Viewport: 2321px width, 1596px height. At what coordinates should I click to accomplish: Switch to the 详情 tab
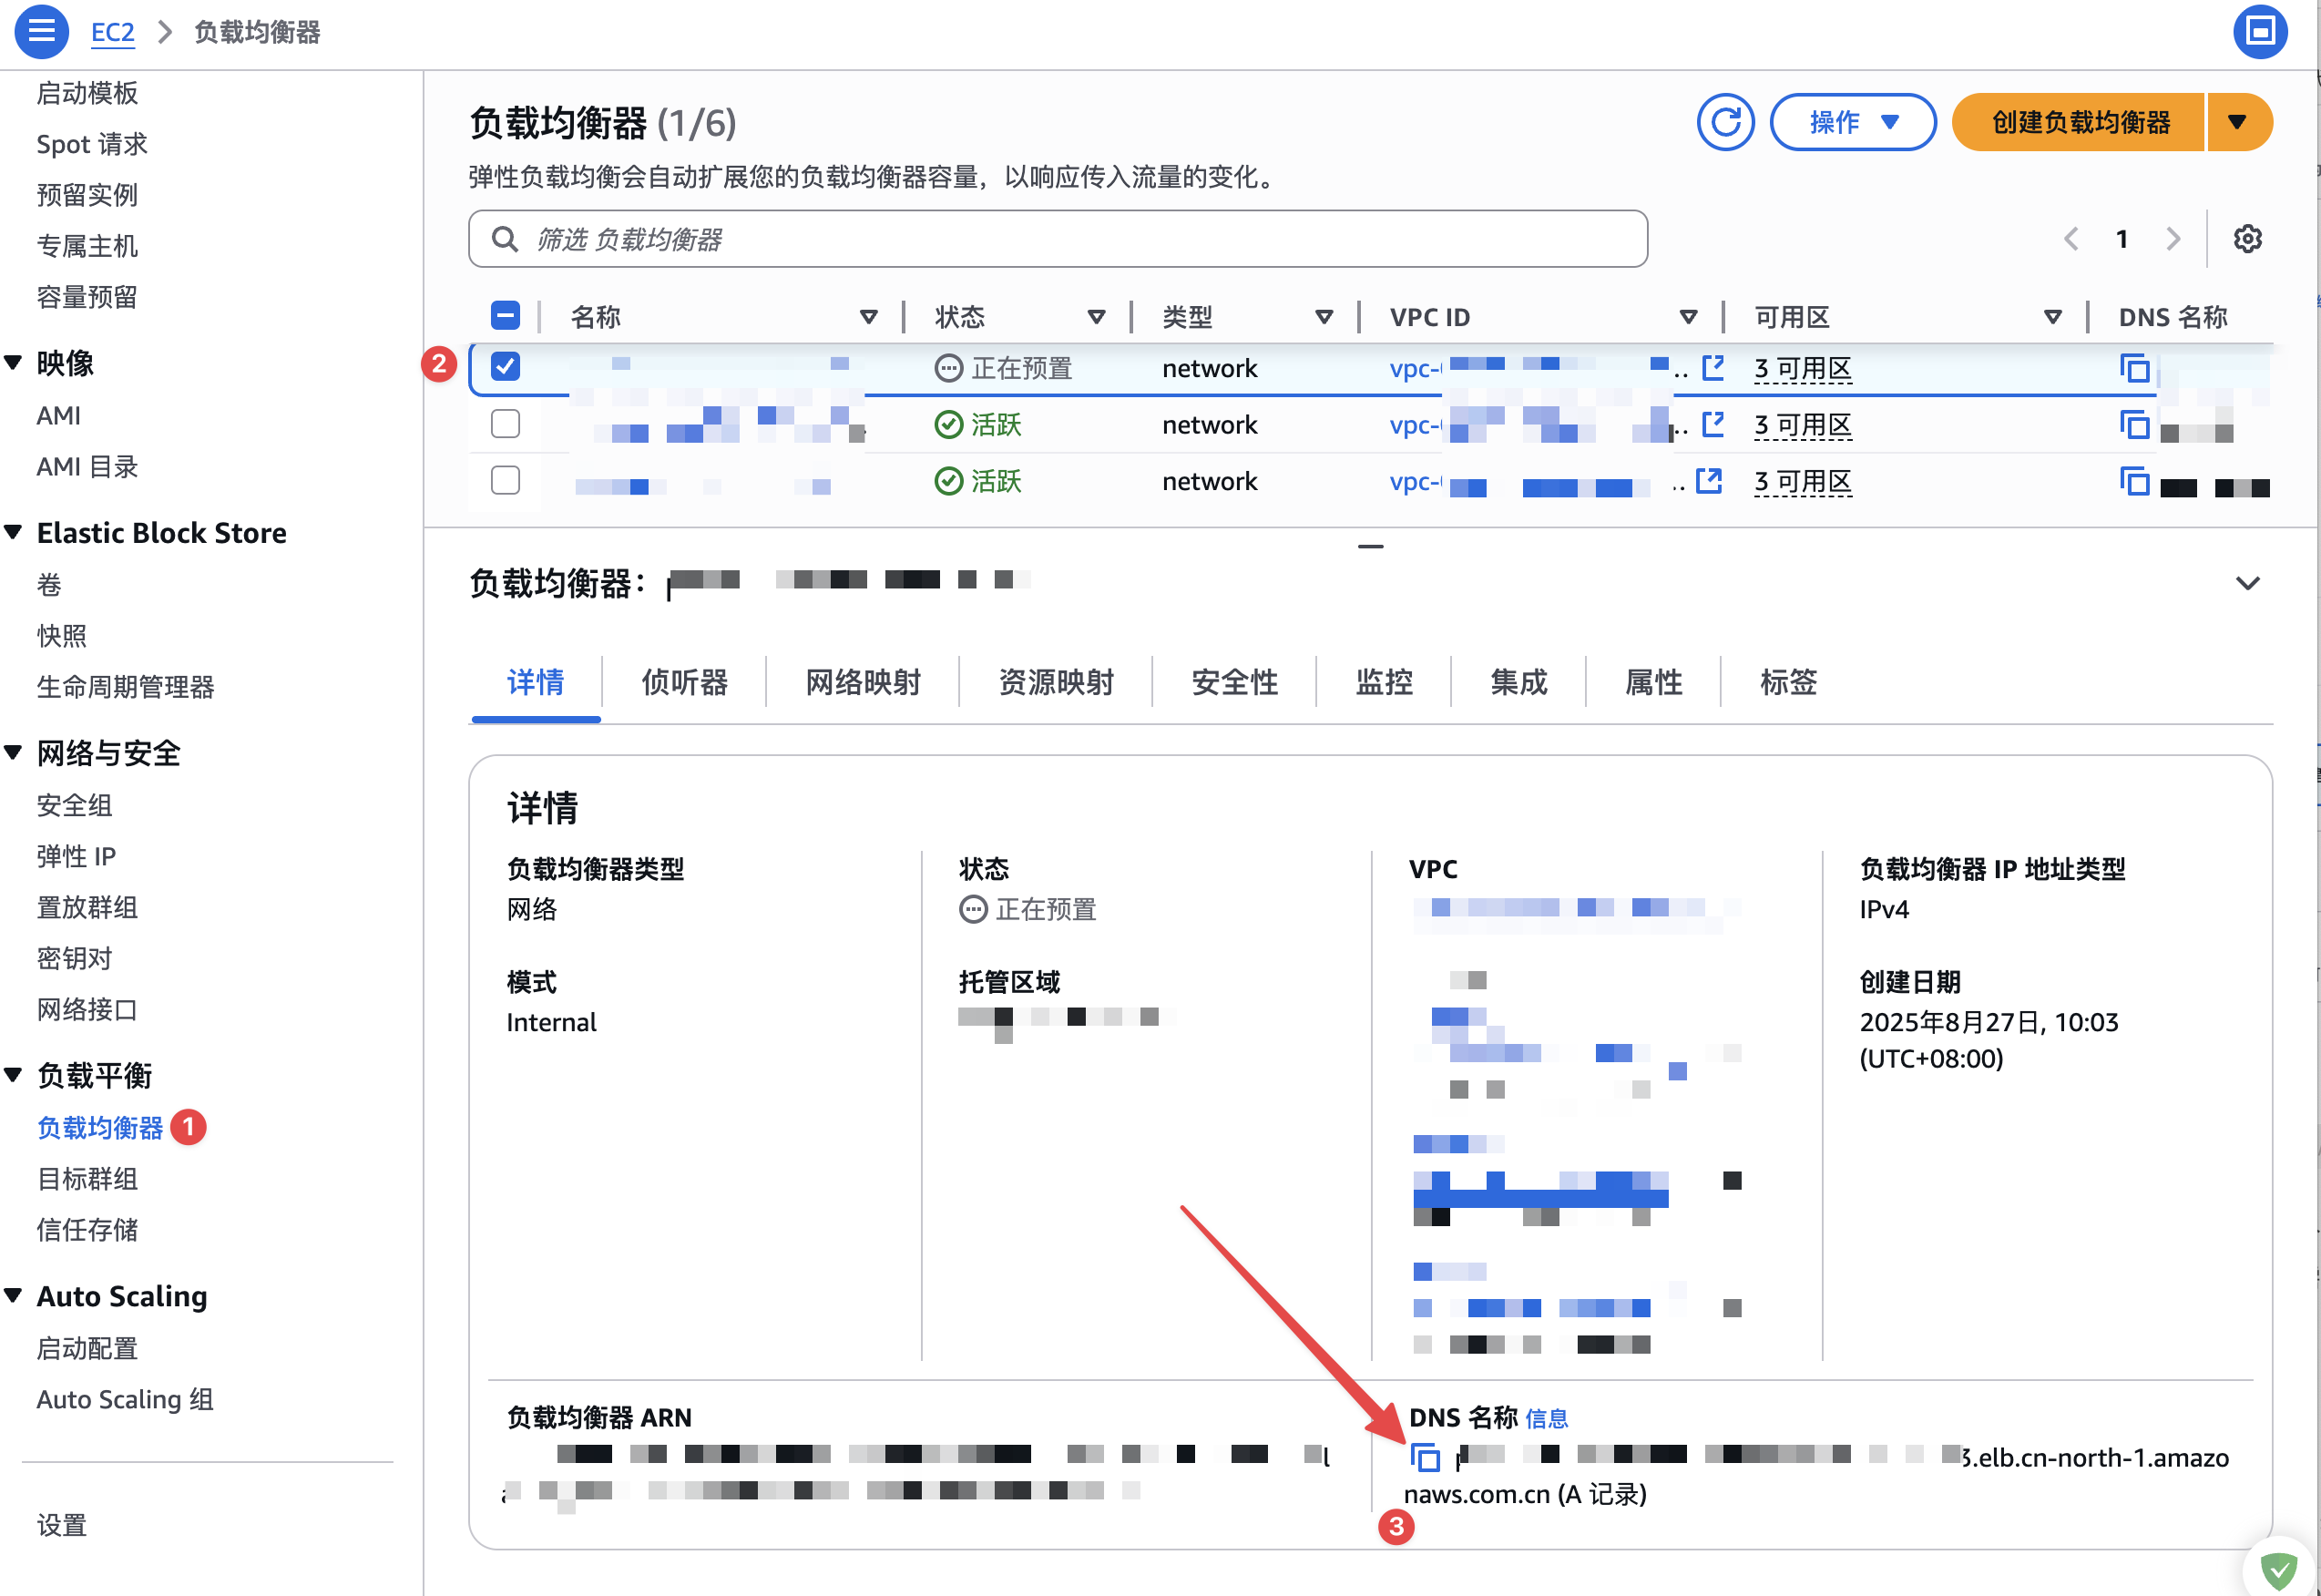(x=536, y=682)
